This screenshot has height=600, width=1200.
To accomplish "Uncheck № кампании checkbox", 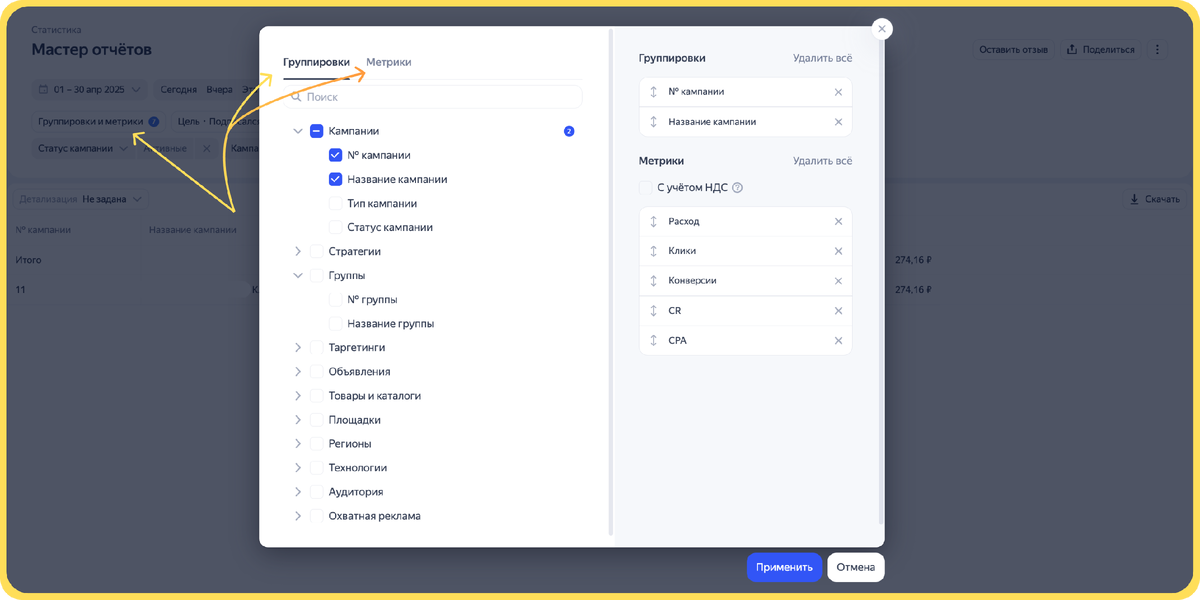I will pos(335,155).
